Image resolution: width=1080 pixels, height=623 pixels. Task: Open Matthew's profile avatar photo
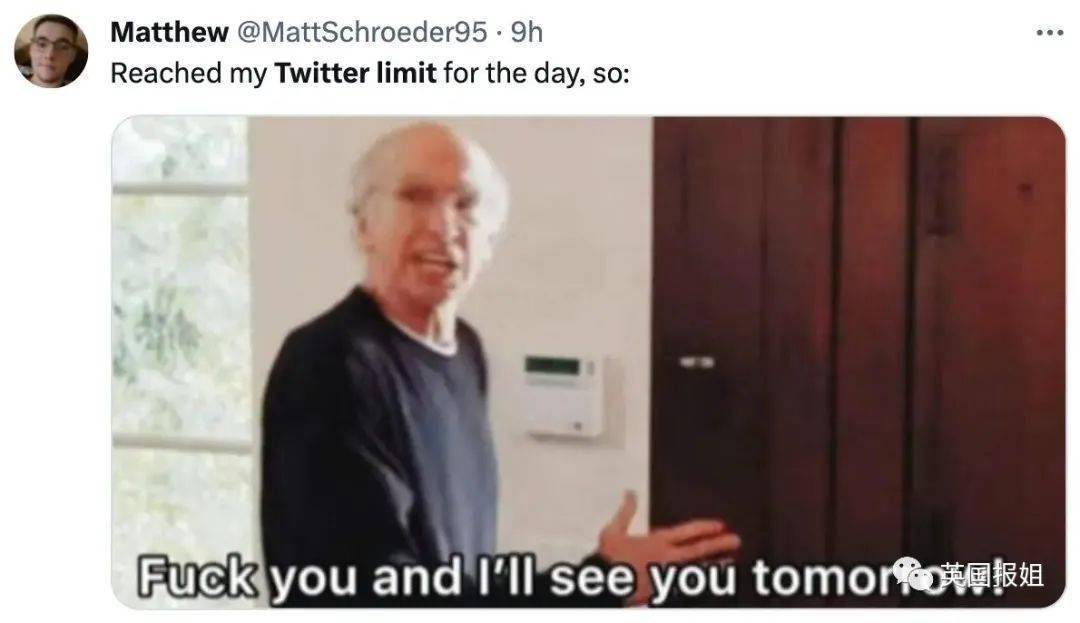coord(51,51)
